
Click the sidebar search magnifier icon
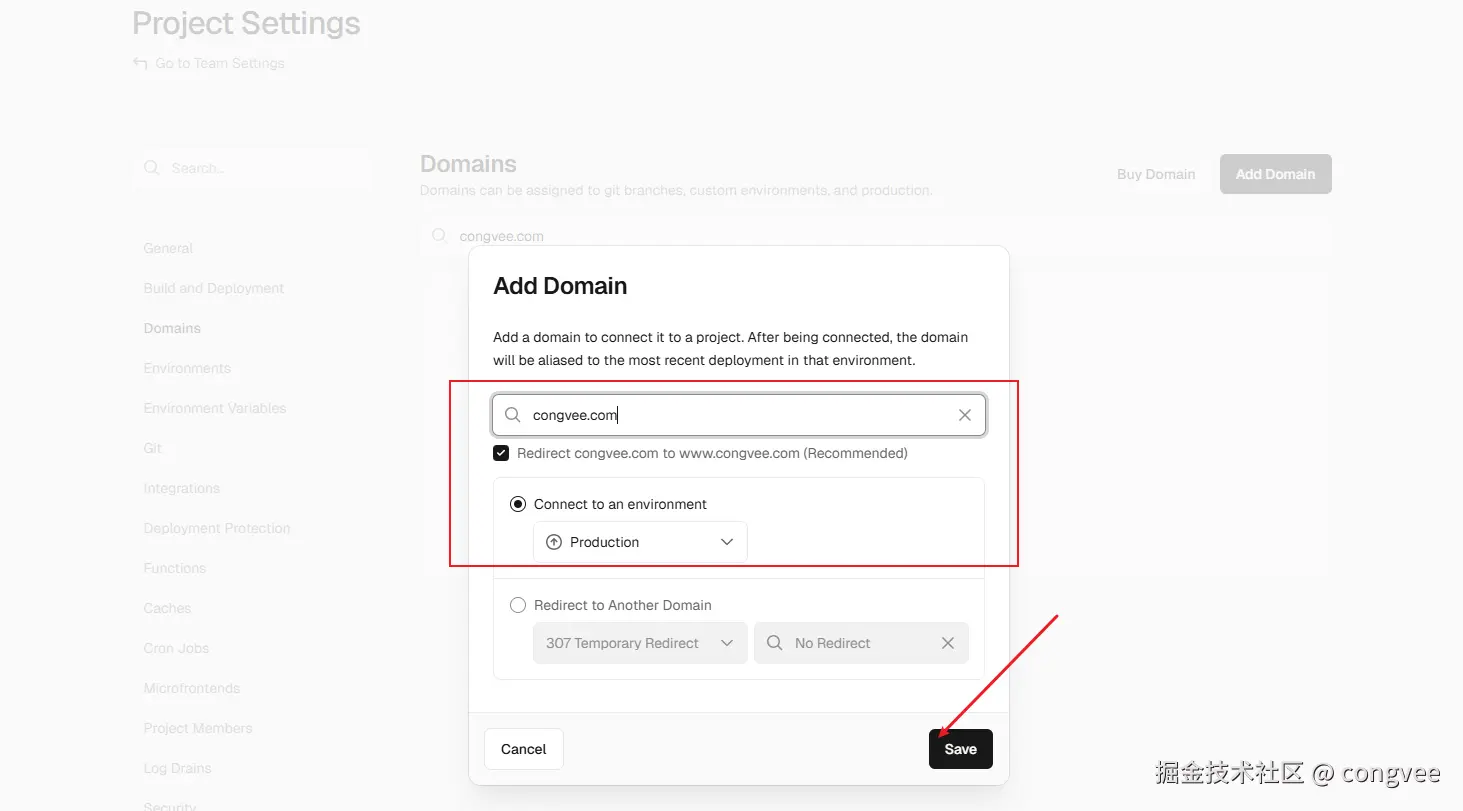pyautogui.click(x=152, y=168)
